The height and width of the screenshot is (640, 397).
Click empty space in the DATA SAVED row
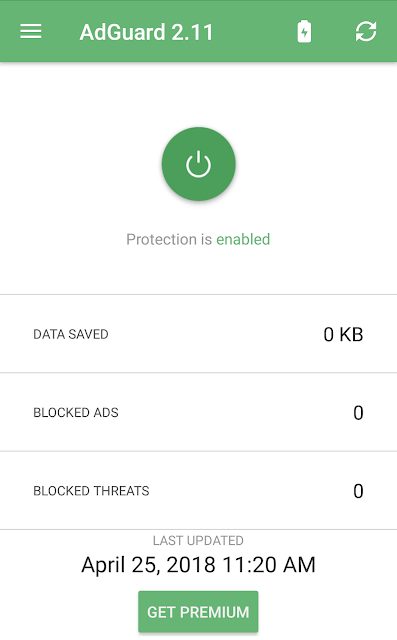click(216, 334)
